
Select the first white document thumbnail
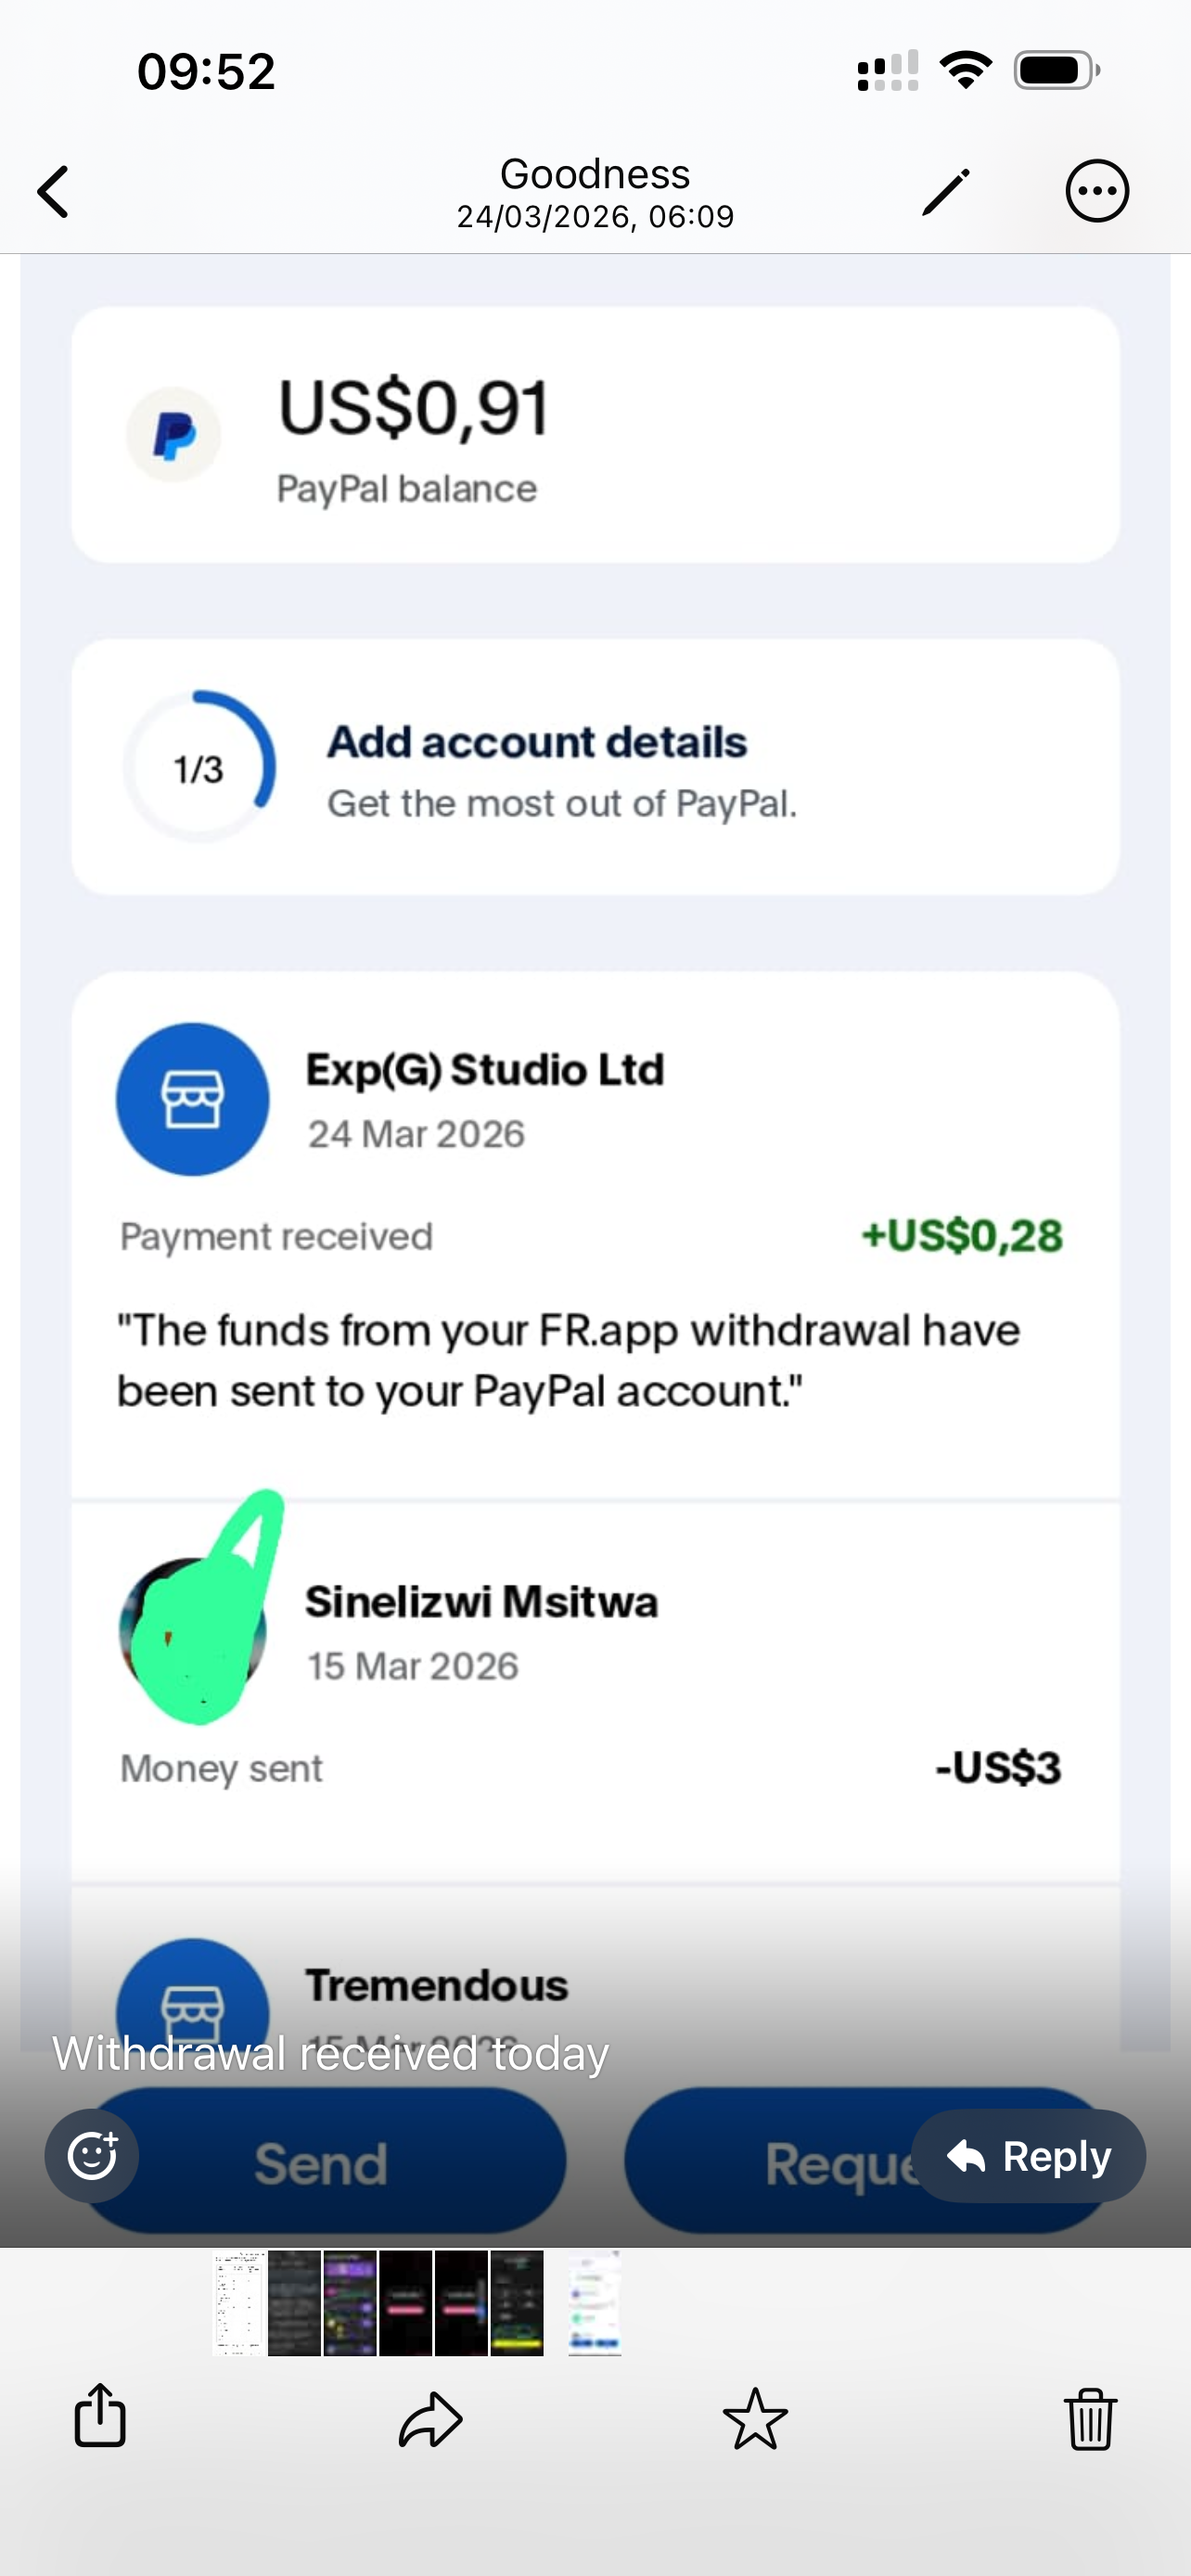239,2302
